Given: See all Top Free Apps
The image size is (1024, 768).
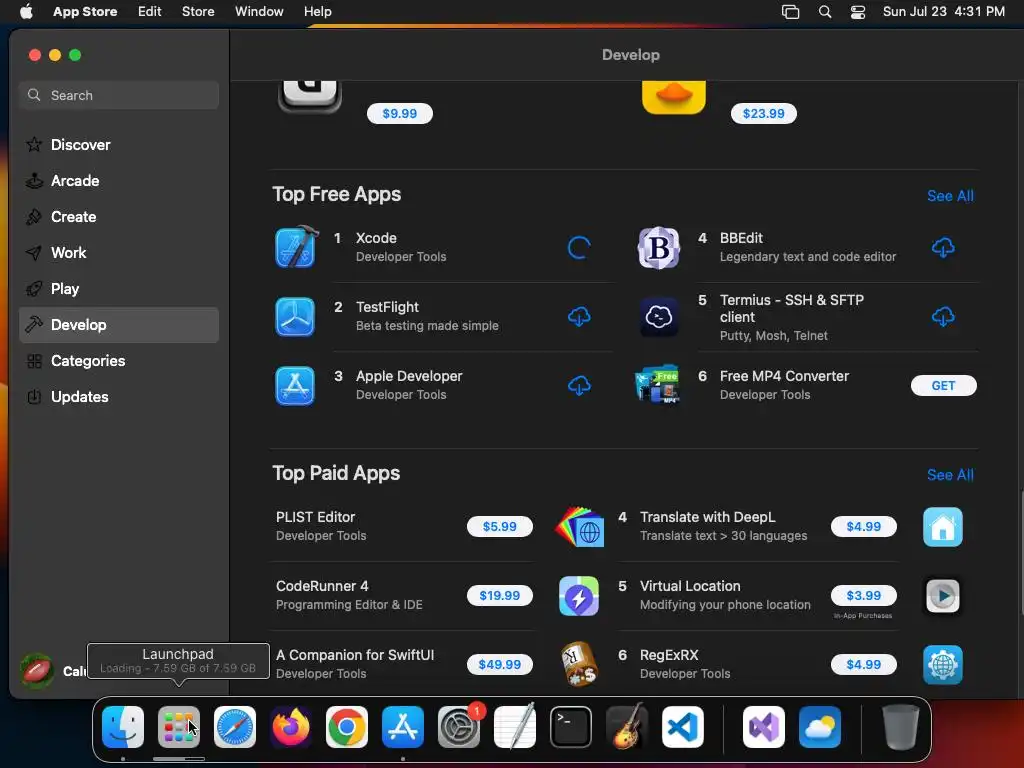Looking at the screenshot, I should tap(950, 196).
